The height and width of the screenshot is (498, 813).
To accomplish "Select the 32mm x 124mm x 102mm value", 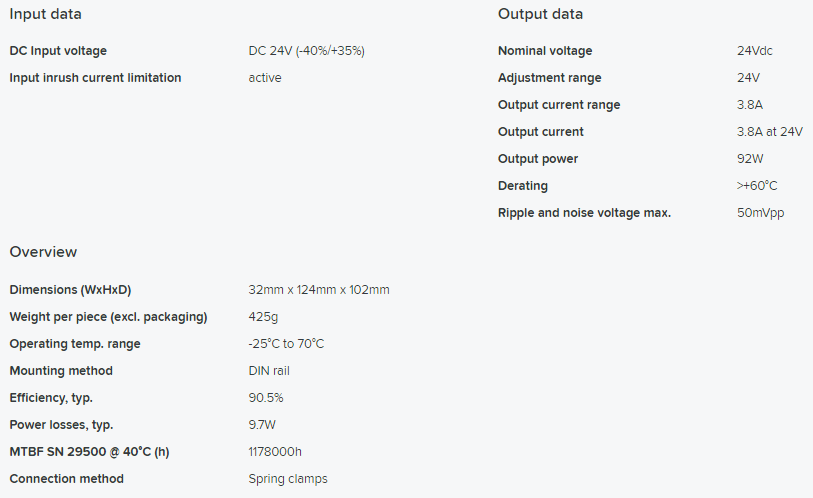I will tap(319, 289).
